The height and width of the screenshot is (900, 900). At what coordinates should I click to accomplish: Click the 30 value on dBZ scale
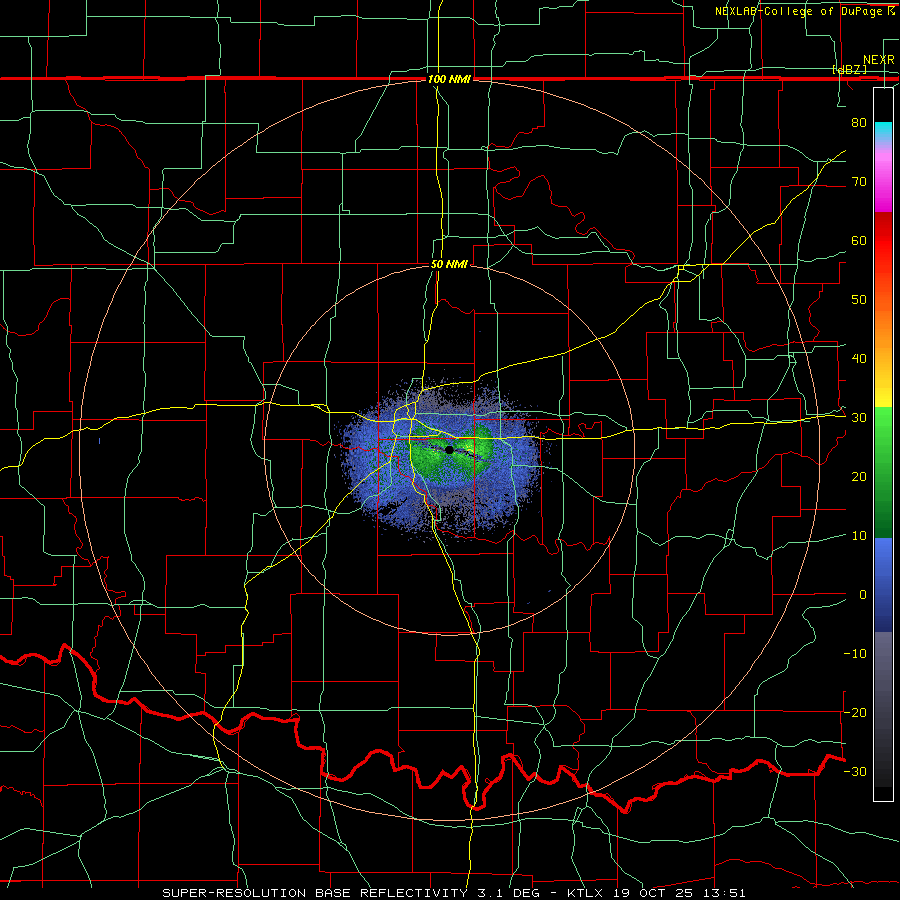point(859,418)
